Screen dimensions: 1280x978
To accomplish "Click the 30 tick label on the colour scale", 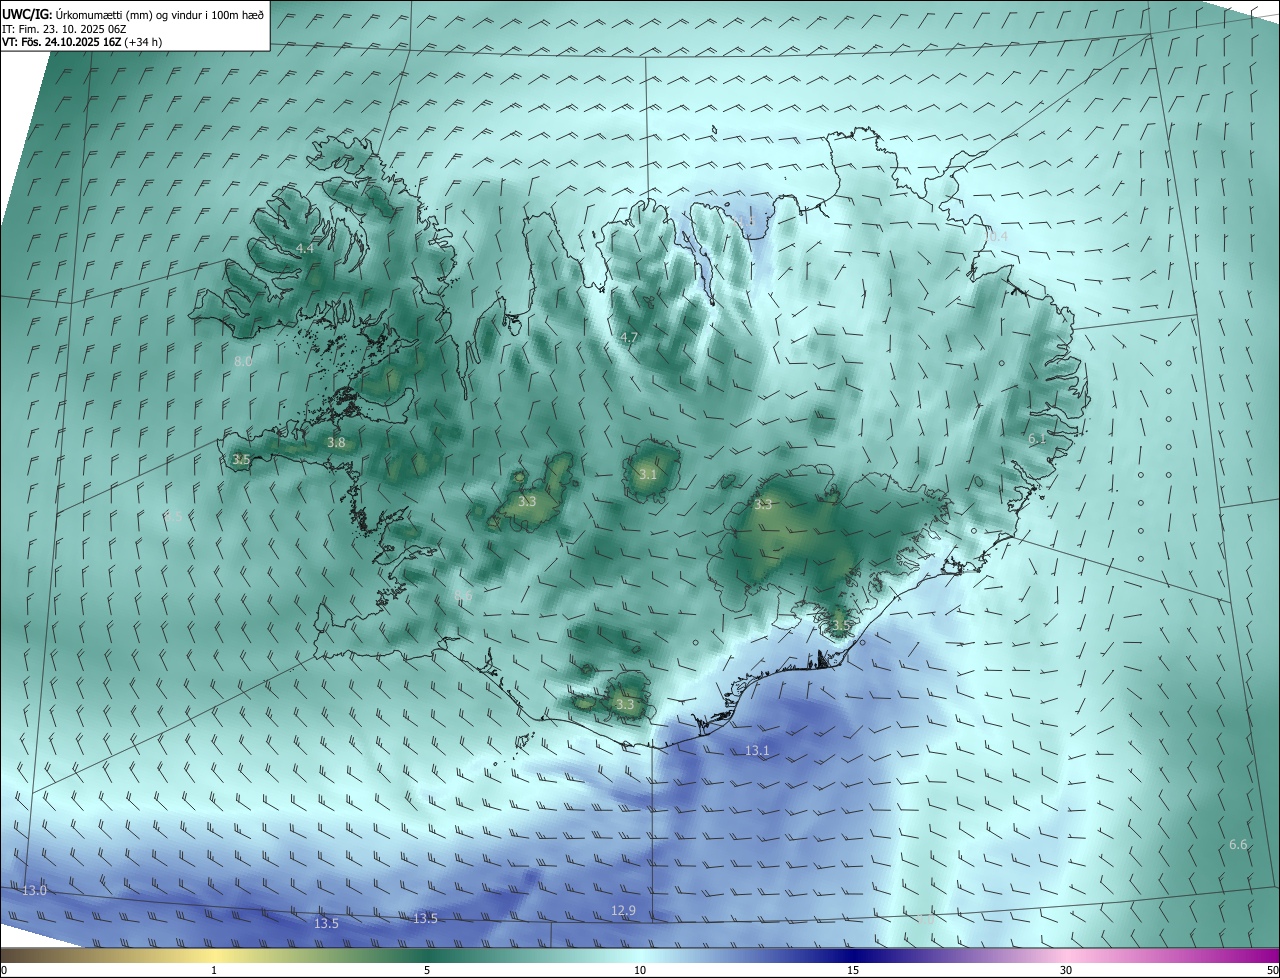I will (1066, 970).
